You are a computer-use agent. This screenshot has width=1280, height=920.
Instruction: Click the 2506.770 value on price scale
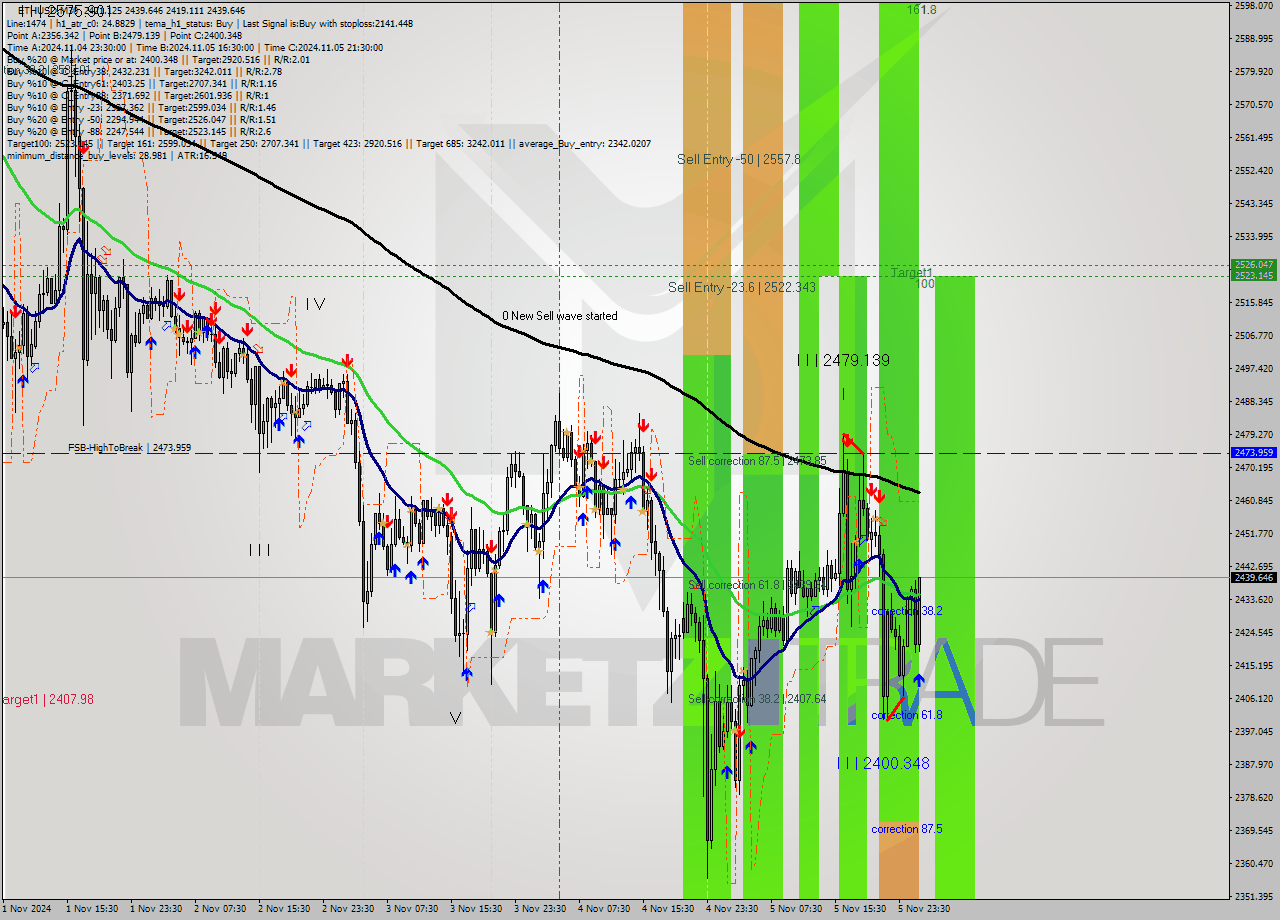(x=1253, y=336)
